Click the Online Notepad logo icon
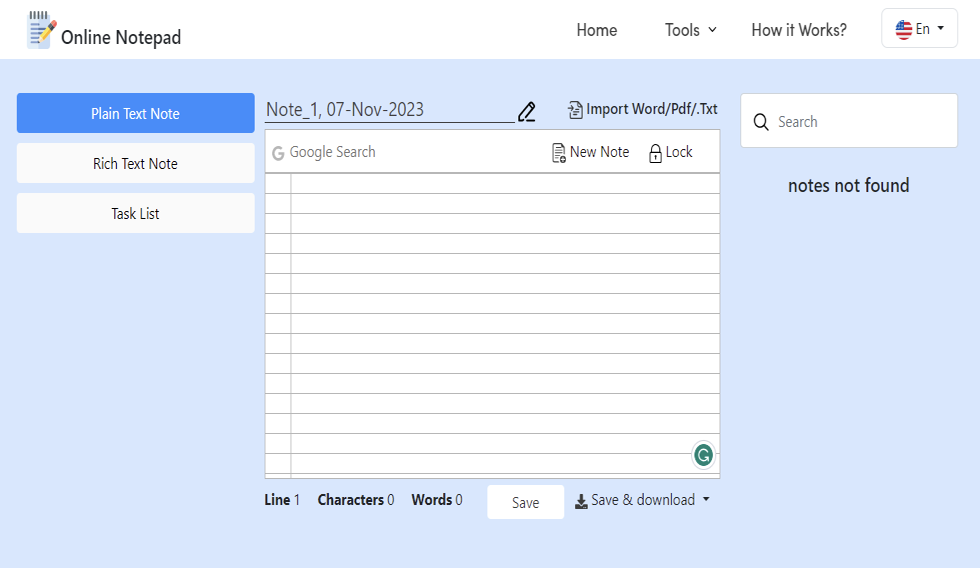 (x=41, y=29)
